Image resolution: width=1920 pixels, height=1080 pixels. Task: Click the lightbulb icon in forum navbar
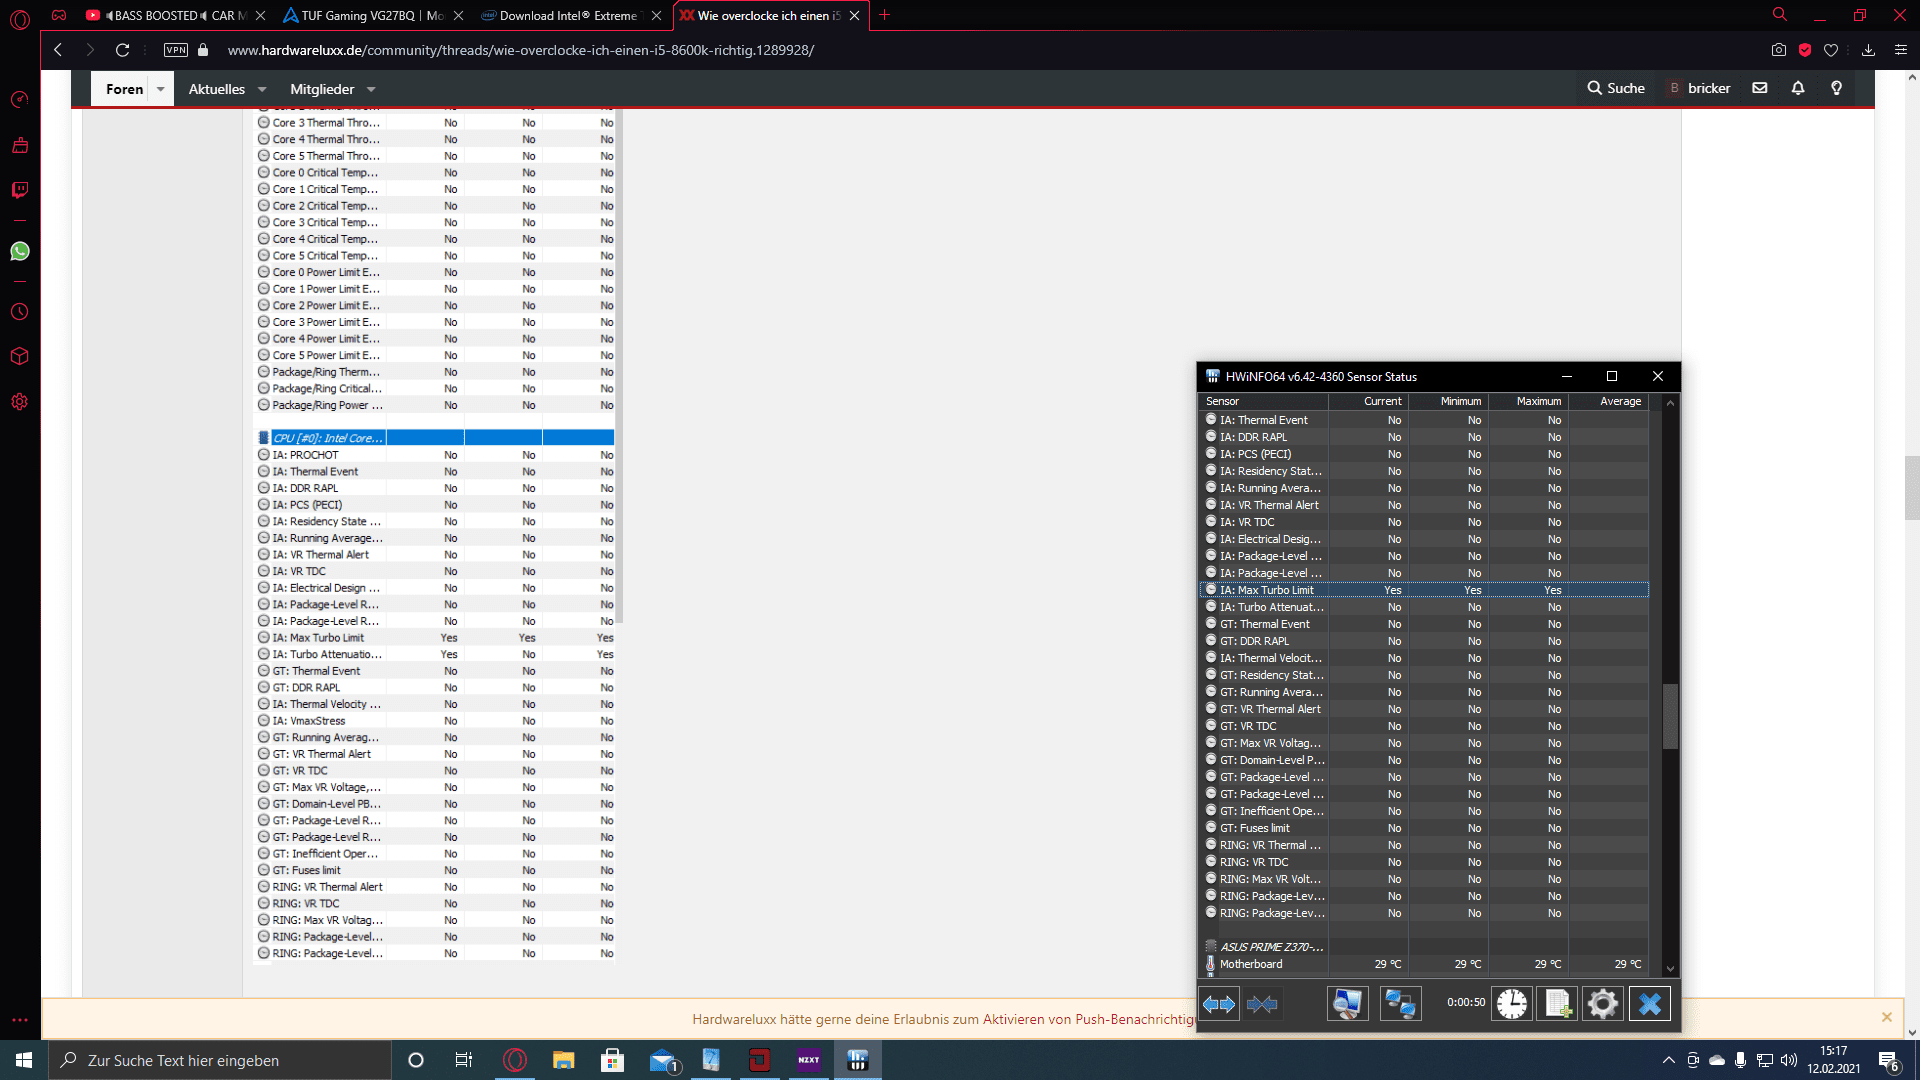pos(1837,88)
